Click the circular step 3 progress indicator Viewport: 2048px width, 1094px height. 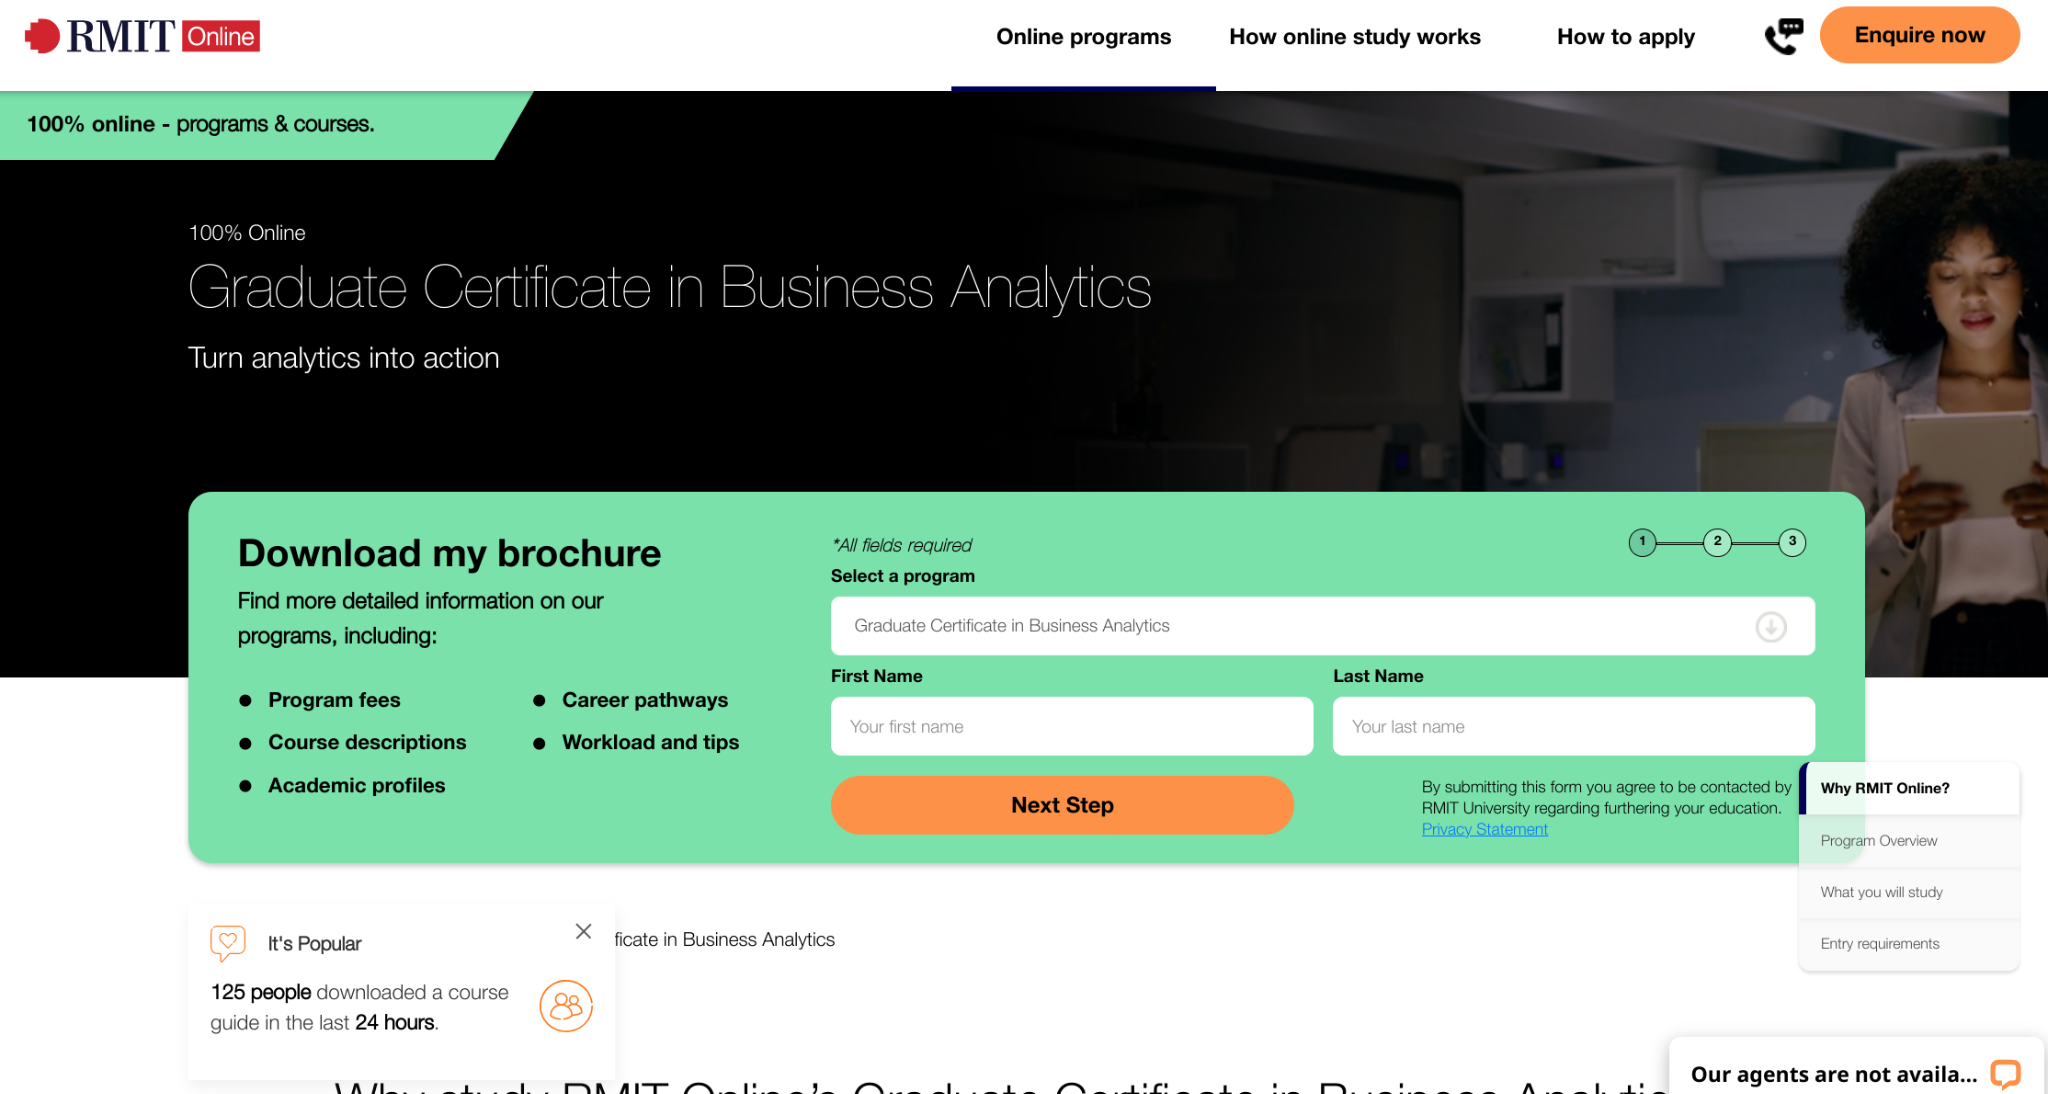point(1791,542)
